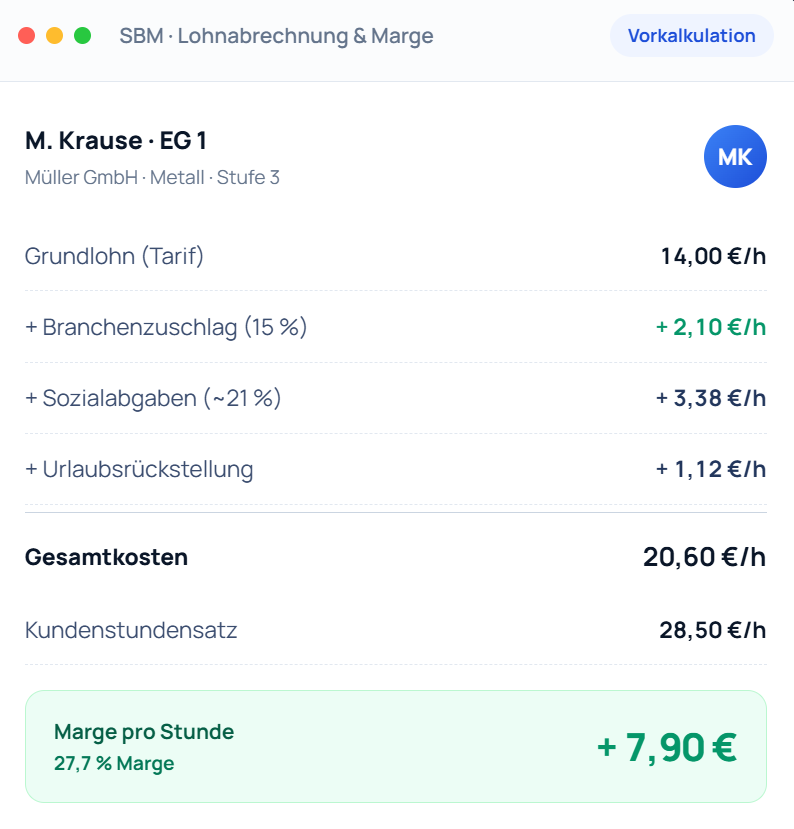Image resolution: width=794 pixels, height=829 pixels.
Task: Click the 14,00 €/h base wage value
Action: (713, 256)
